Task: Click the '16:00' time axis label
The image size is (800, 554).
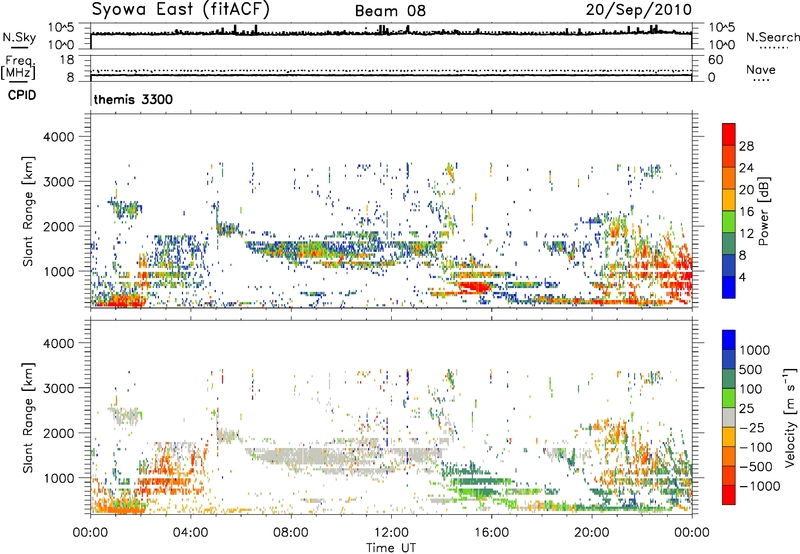Action: tap(491, 533)
